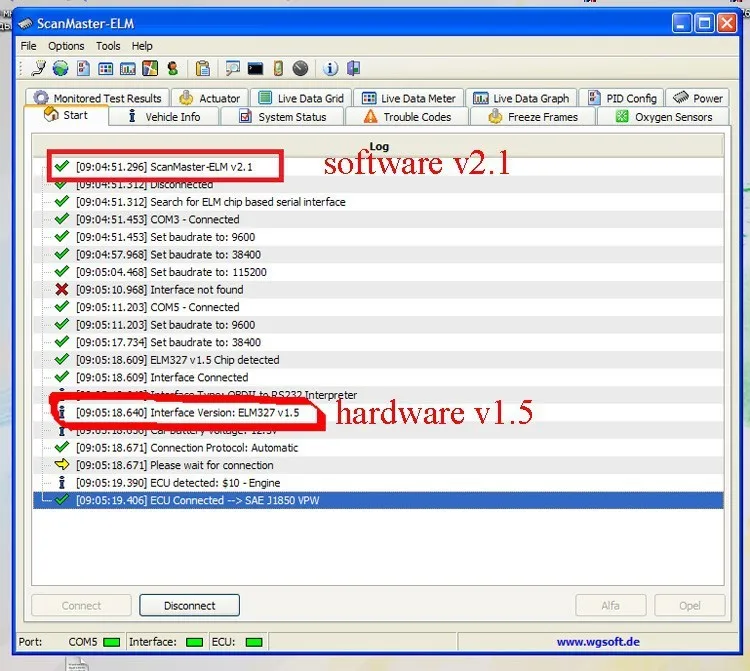Viewport: 750px width, 671px height.
Task: Click the COM5 port status indicator
Action: 111,642
